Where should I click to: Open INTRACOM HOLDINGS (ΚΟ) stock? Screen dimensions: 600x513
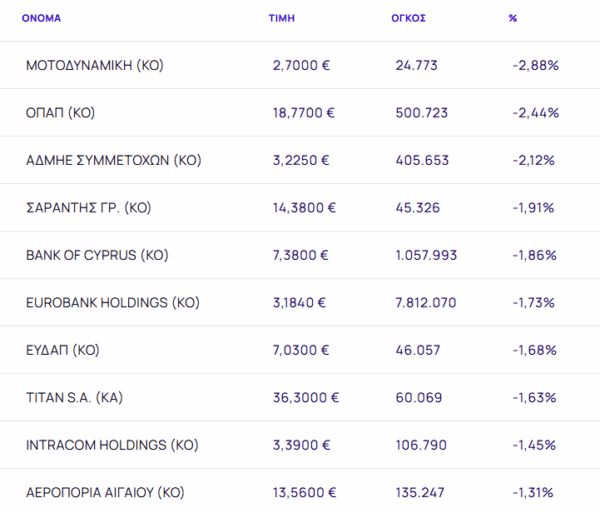[x=112, y=445]
